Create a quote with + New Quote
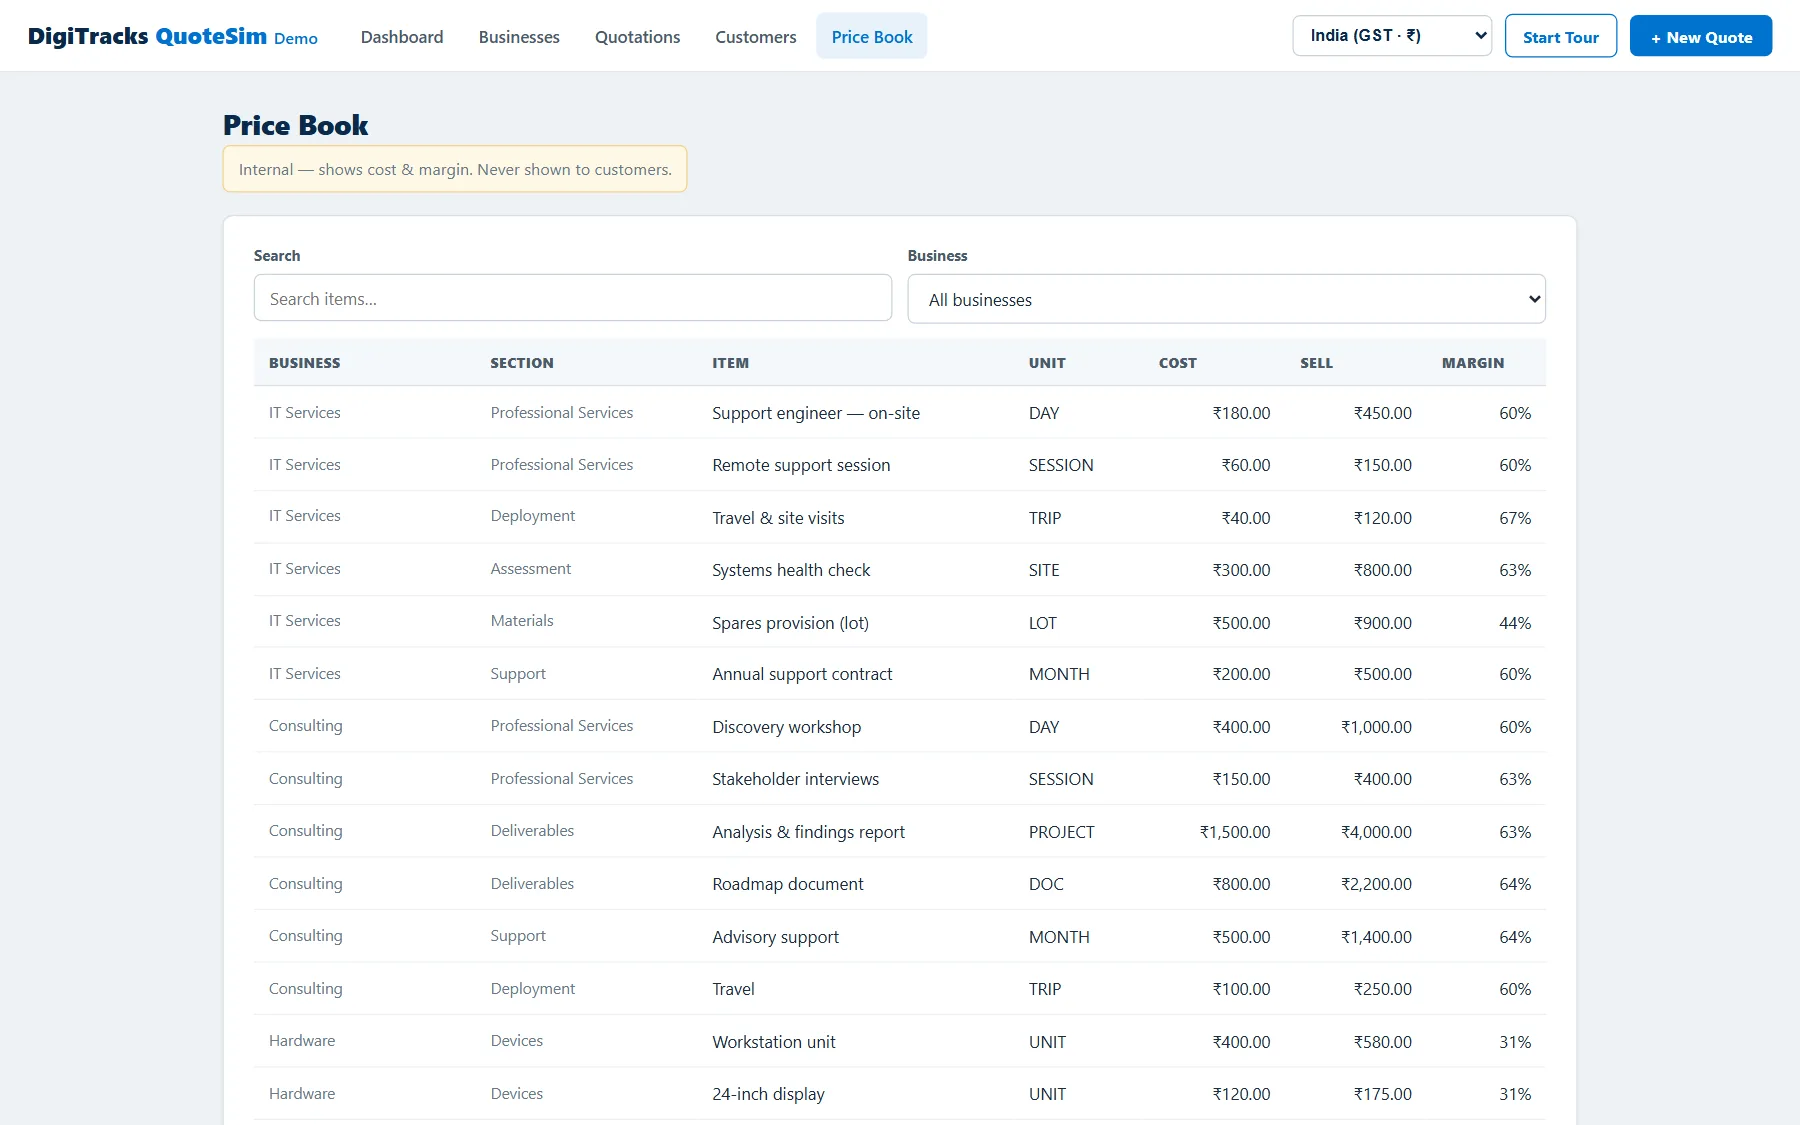1800x1125 pixels. (x=1701, y=37)
